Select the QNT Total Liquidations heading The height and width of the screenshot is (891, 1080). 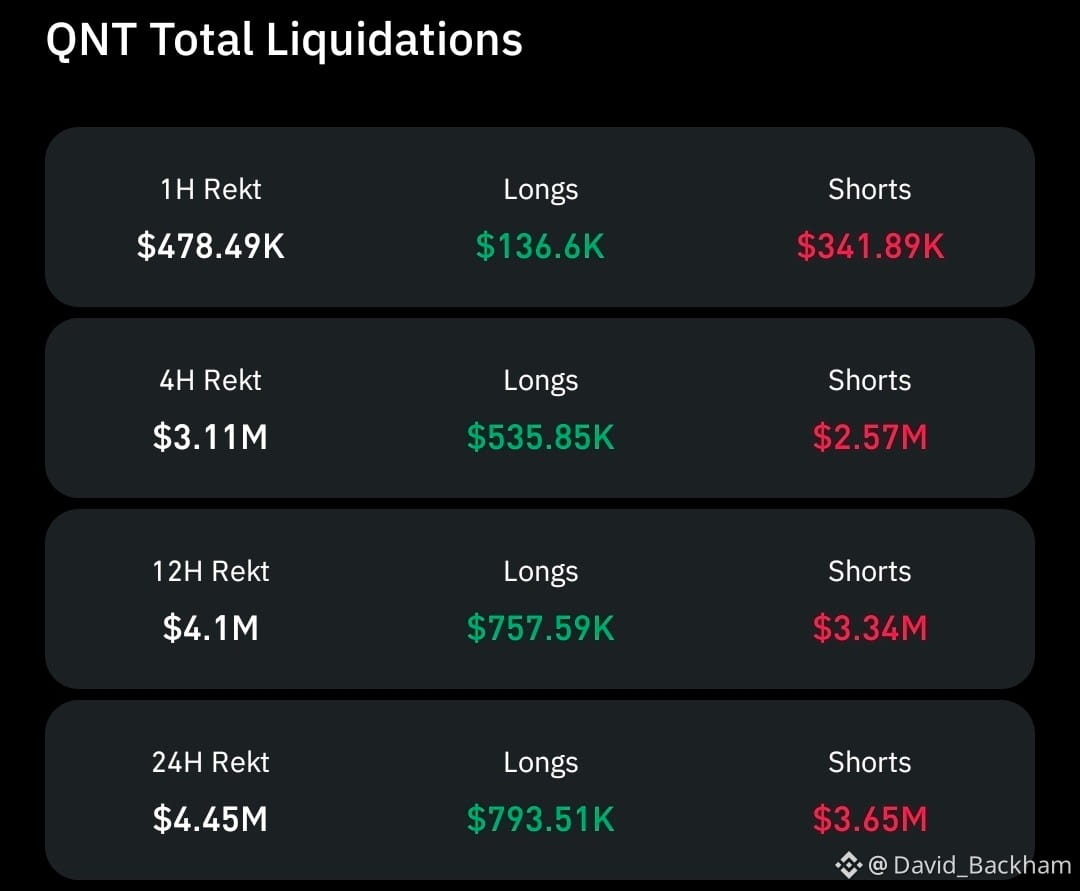click(284, 39)
